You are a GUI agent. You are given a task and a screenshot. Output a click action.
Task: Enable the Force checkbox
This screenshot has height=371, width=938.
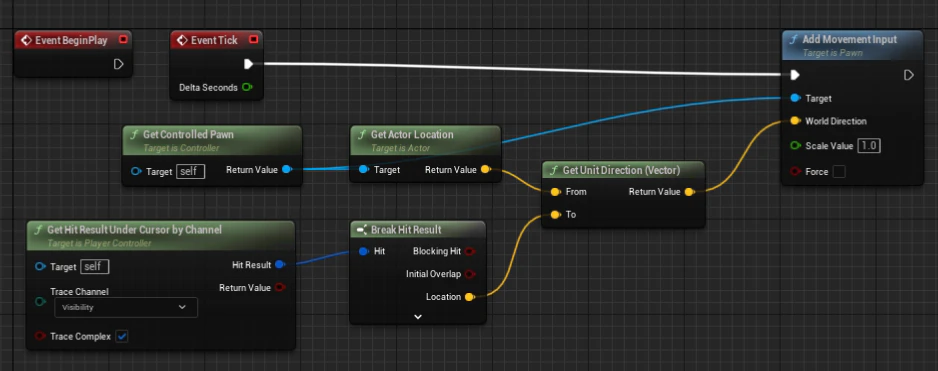(x=839, y=172)
